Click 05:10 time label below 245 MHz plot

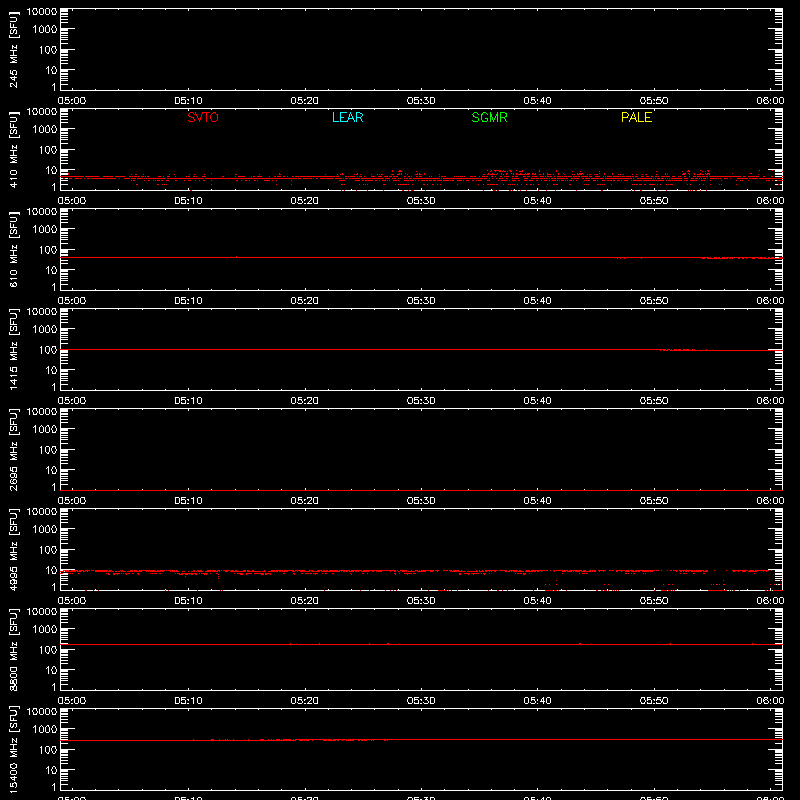point(188,101)
